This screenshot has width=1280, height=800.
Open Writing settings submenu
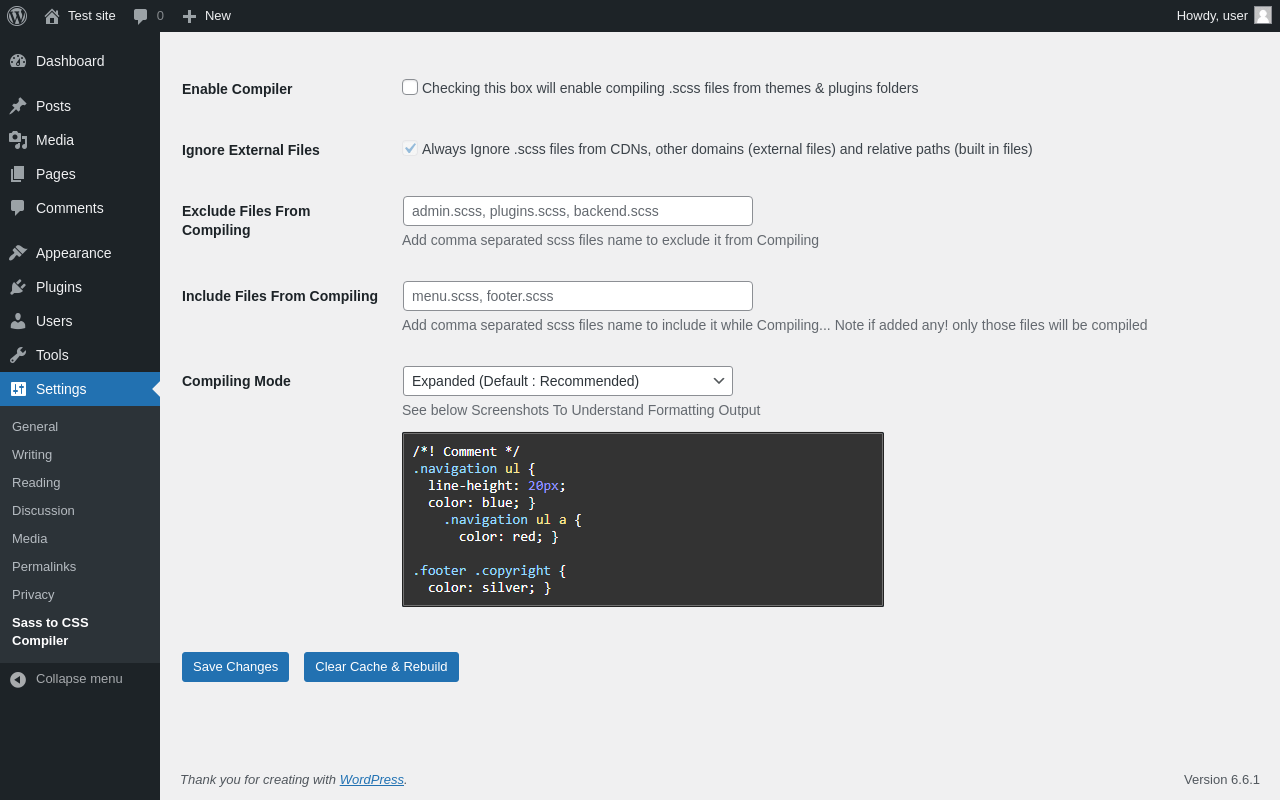point(32,454)
